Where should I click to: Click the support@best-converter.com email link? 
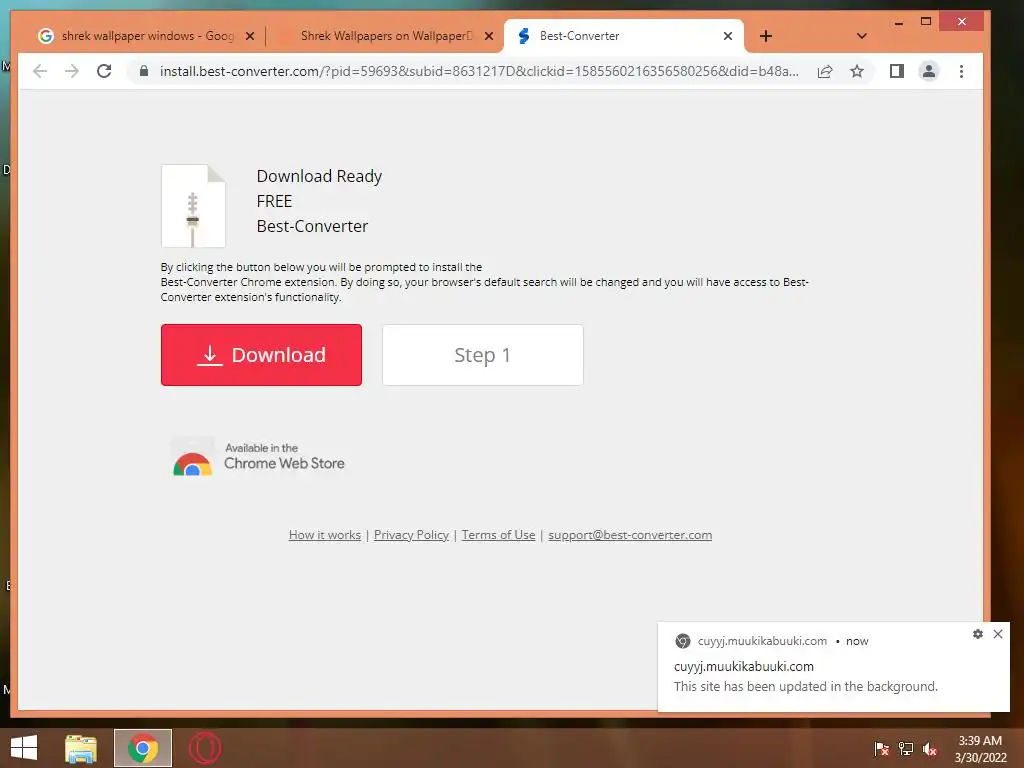click(630, 535)
